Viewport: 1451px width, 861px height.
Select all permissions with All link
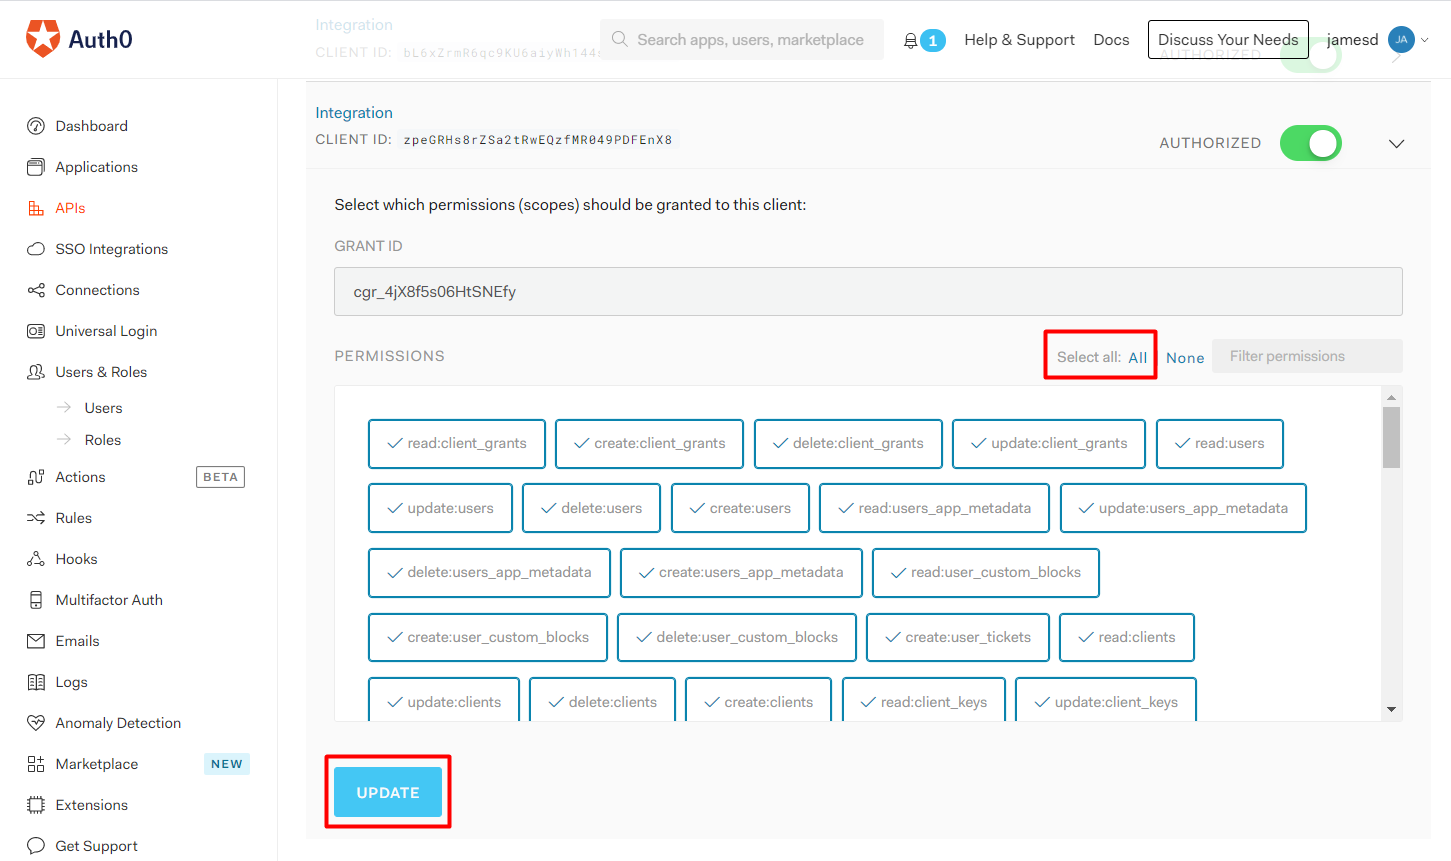click(1138, 357)
